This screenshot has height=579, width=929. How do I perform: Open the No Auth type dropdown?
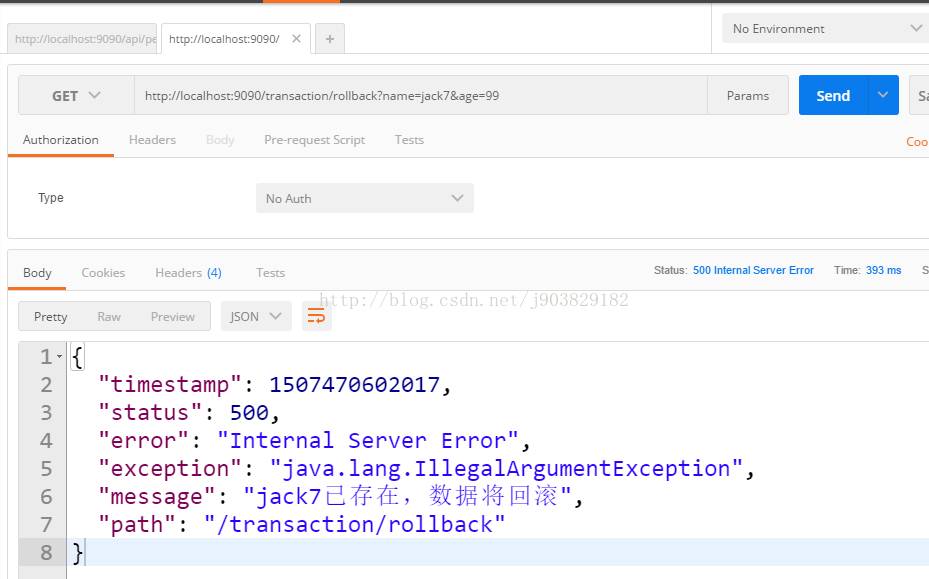pos(364,198)
